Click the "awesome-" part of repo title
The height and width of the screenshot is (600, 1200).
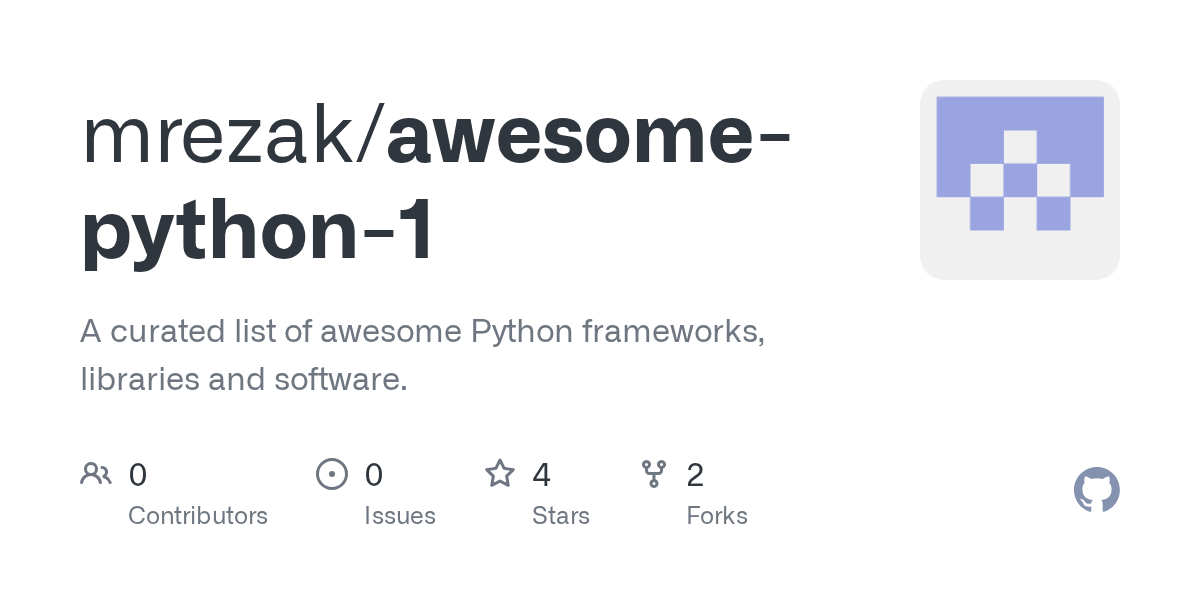coord(590,136)
